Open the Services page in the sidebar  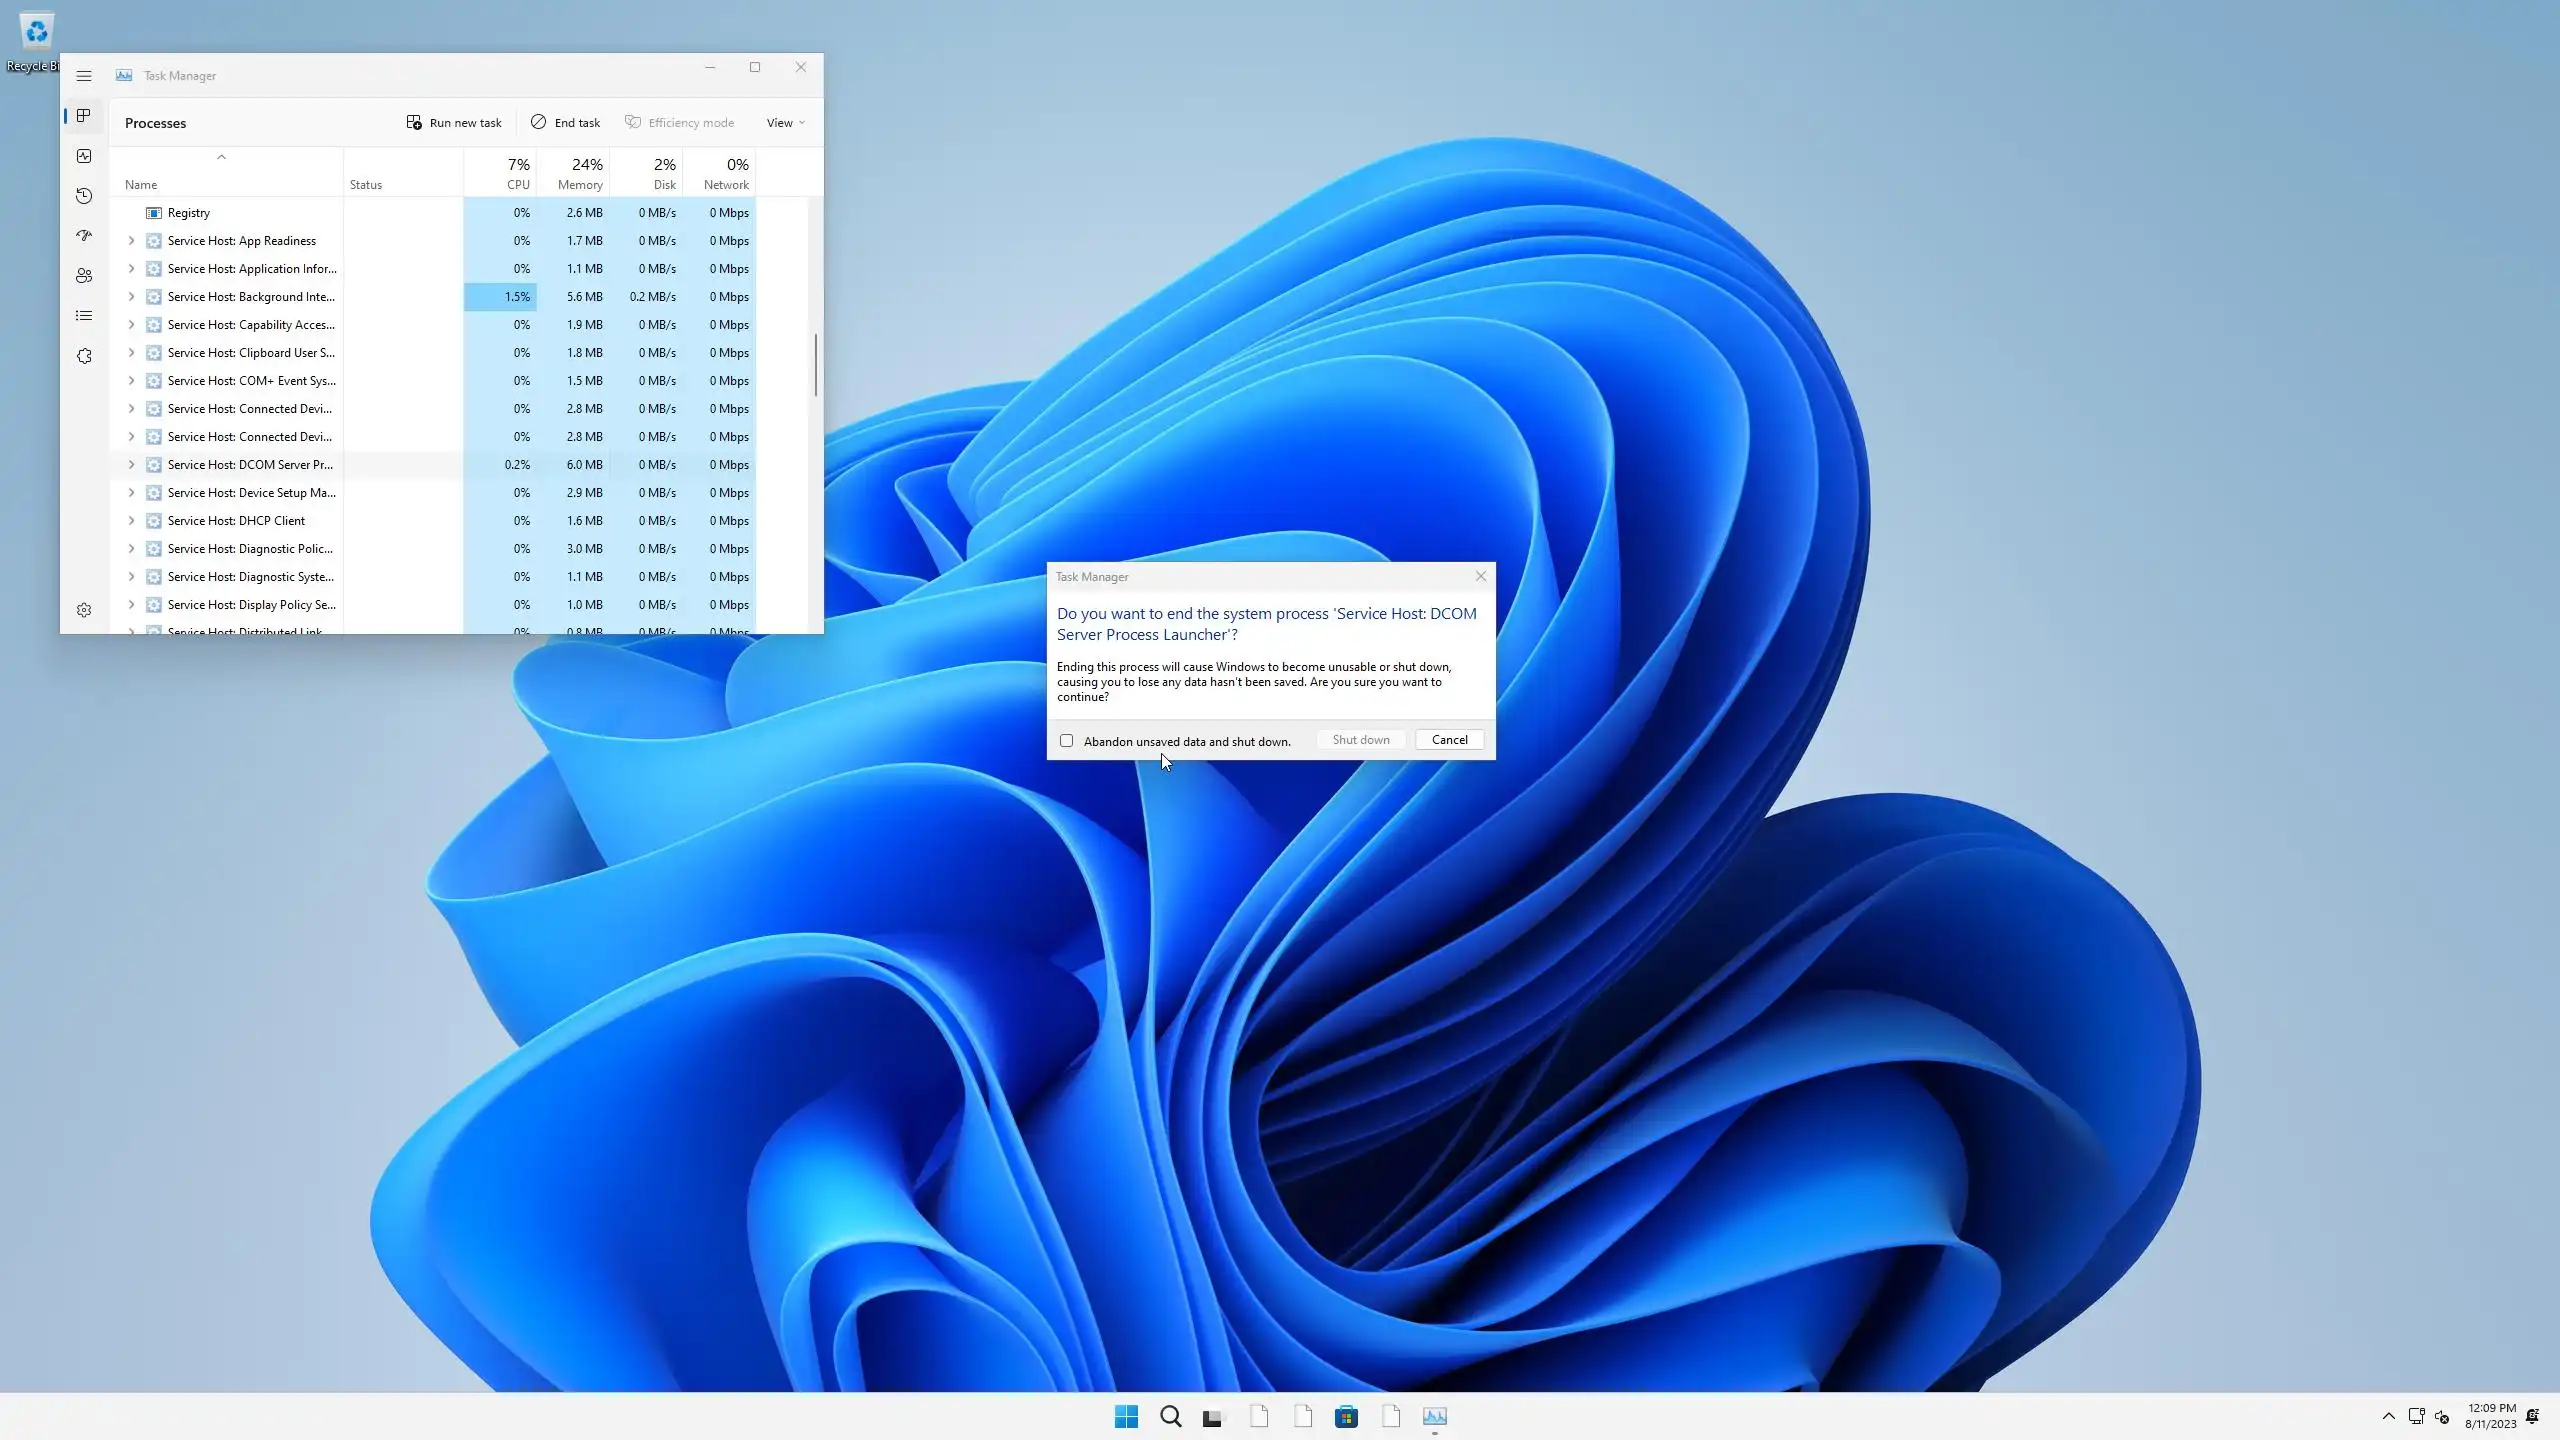tap(84, 356)
